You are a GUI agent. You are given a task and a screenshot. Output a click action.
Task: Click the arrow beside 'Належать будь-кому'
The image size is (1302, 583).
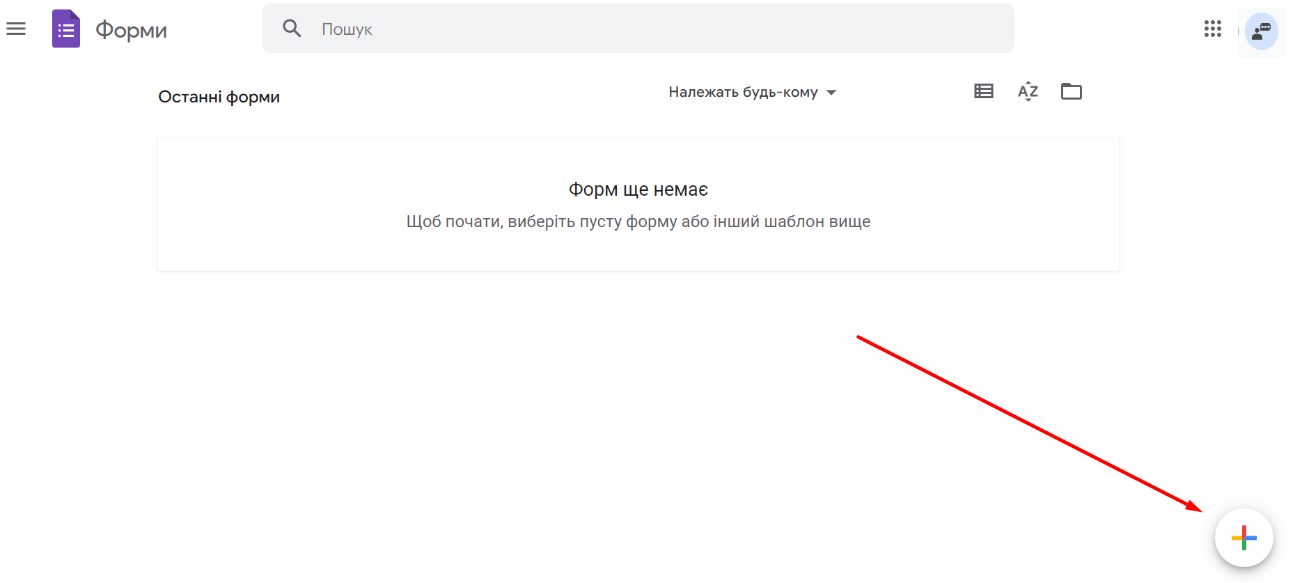tap(831, 93)
